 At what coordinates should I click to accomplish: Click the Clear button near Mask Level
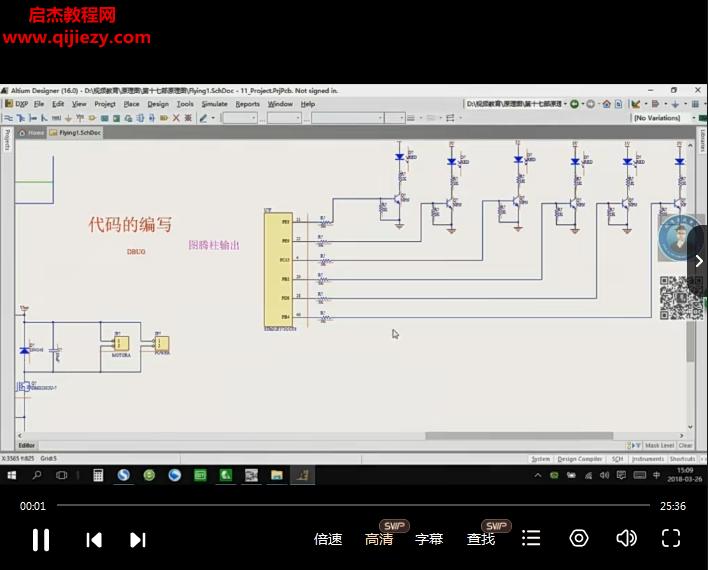coord(685,445)
